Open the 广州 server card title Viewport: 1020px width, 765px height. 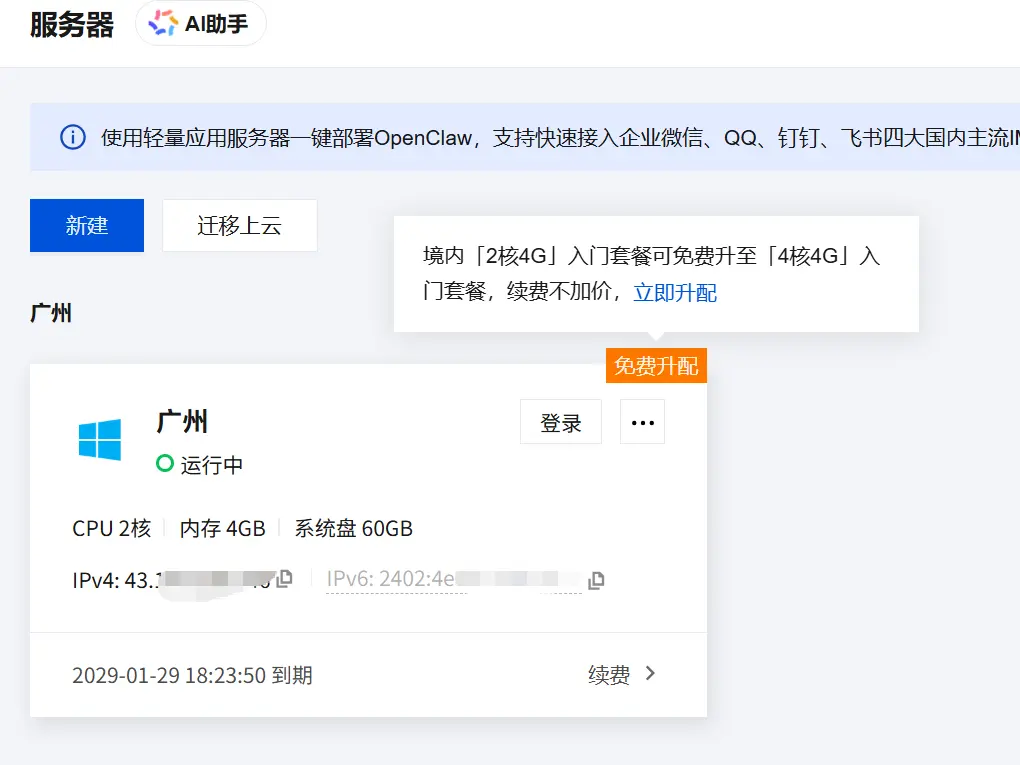[x=182, y=422]
